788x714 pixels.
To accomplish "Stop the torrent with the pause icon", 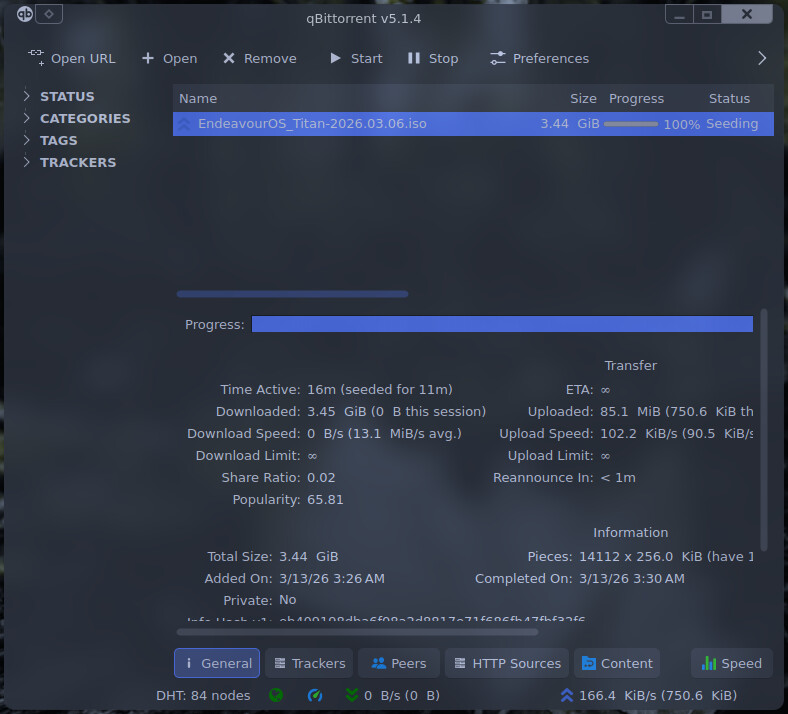I will 414,58.
